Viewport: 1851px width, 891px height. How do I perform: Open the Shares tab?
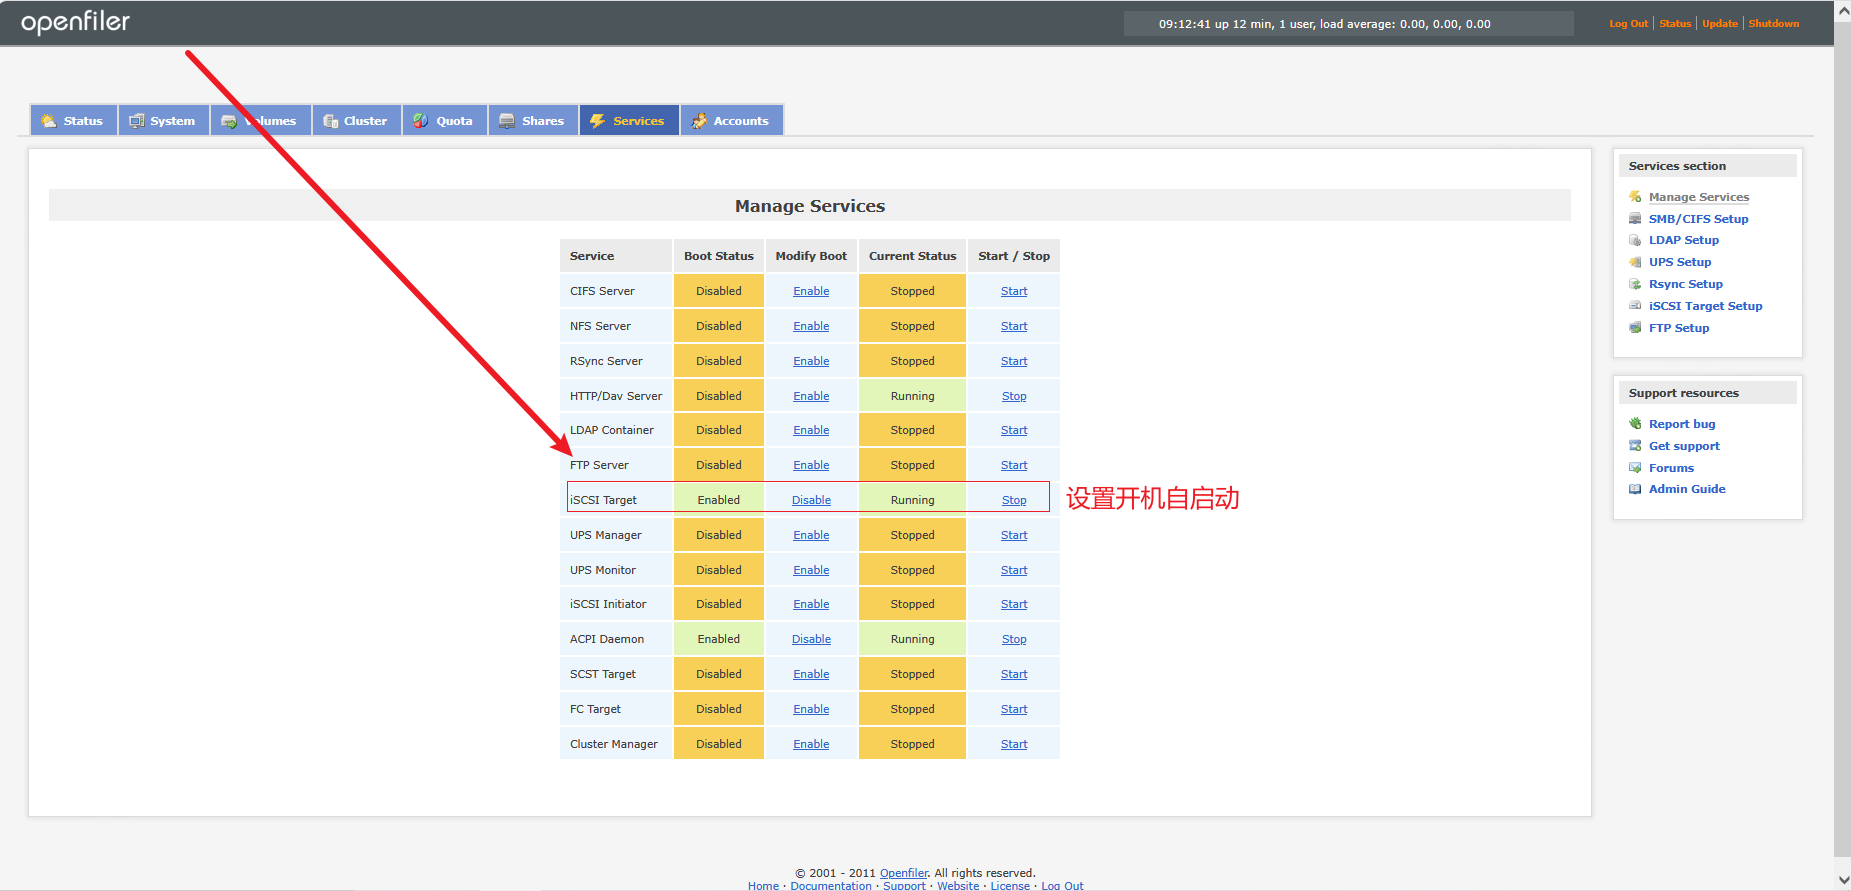click(x=533, y=121)
